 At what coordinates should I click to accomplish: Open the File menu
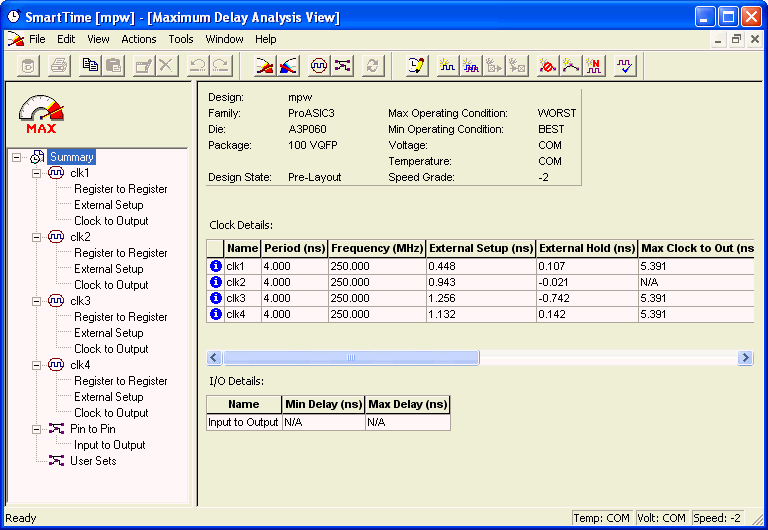coord(37,39)
